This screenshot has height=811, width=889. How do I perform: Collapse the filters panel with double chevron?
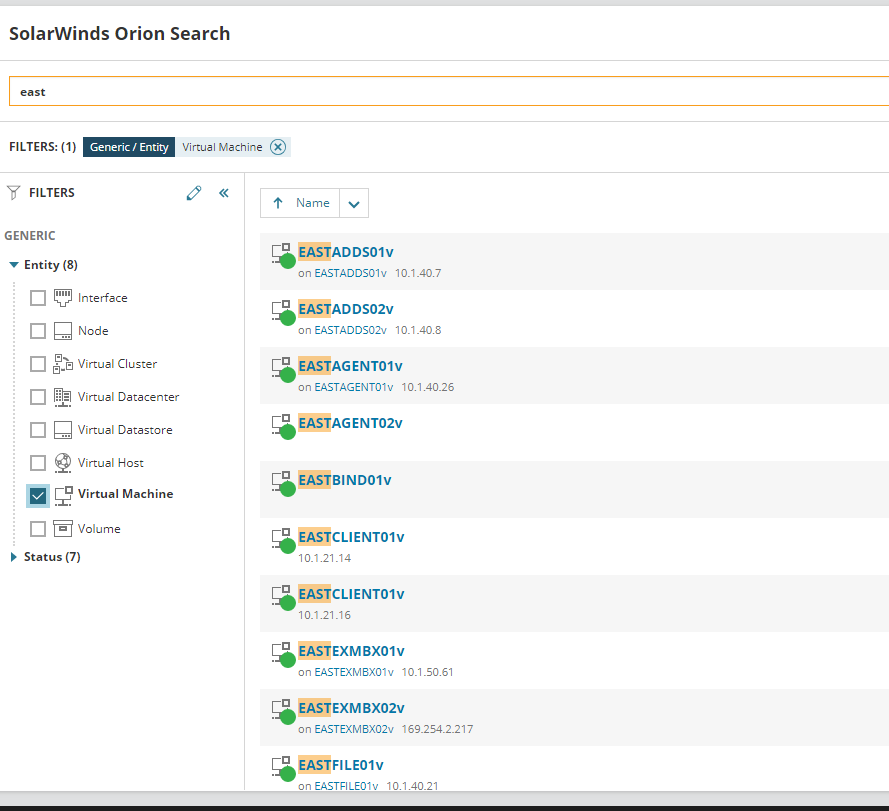pyautogui.click(x=224, y=193)
